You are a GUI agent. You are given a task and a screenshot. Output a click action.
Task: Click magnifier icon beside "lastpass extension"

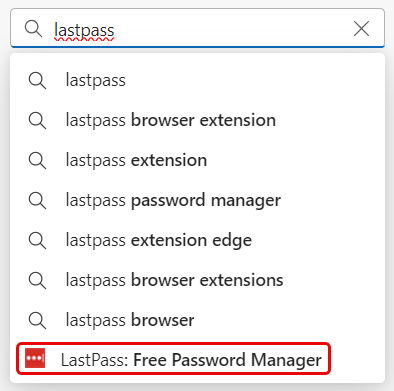(37, 161)
